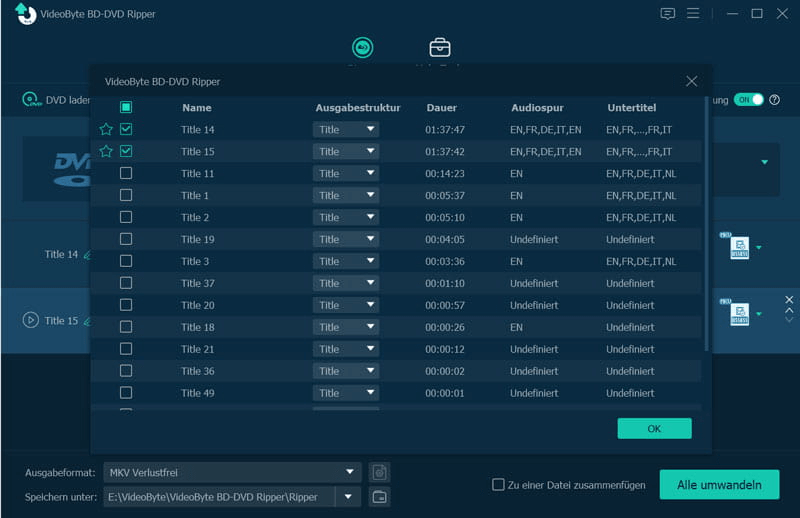Check the Title 18 checkbox
Image resolution: width=800 pixels, height=518 pixels.
(x=126, y=327)
